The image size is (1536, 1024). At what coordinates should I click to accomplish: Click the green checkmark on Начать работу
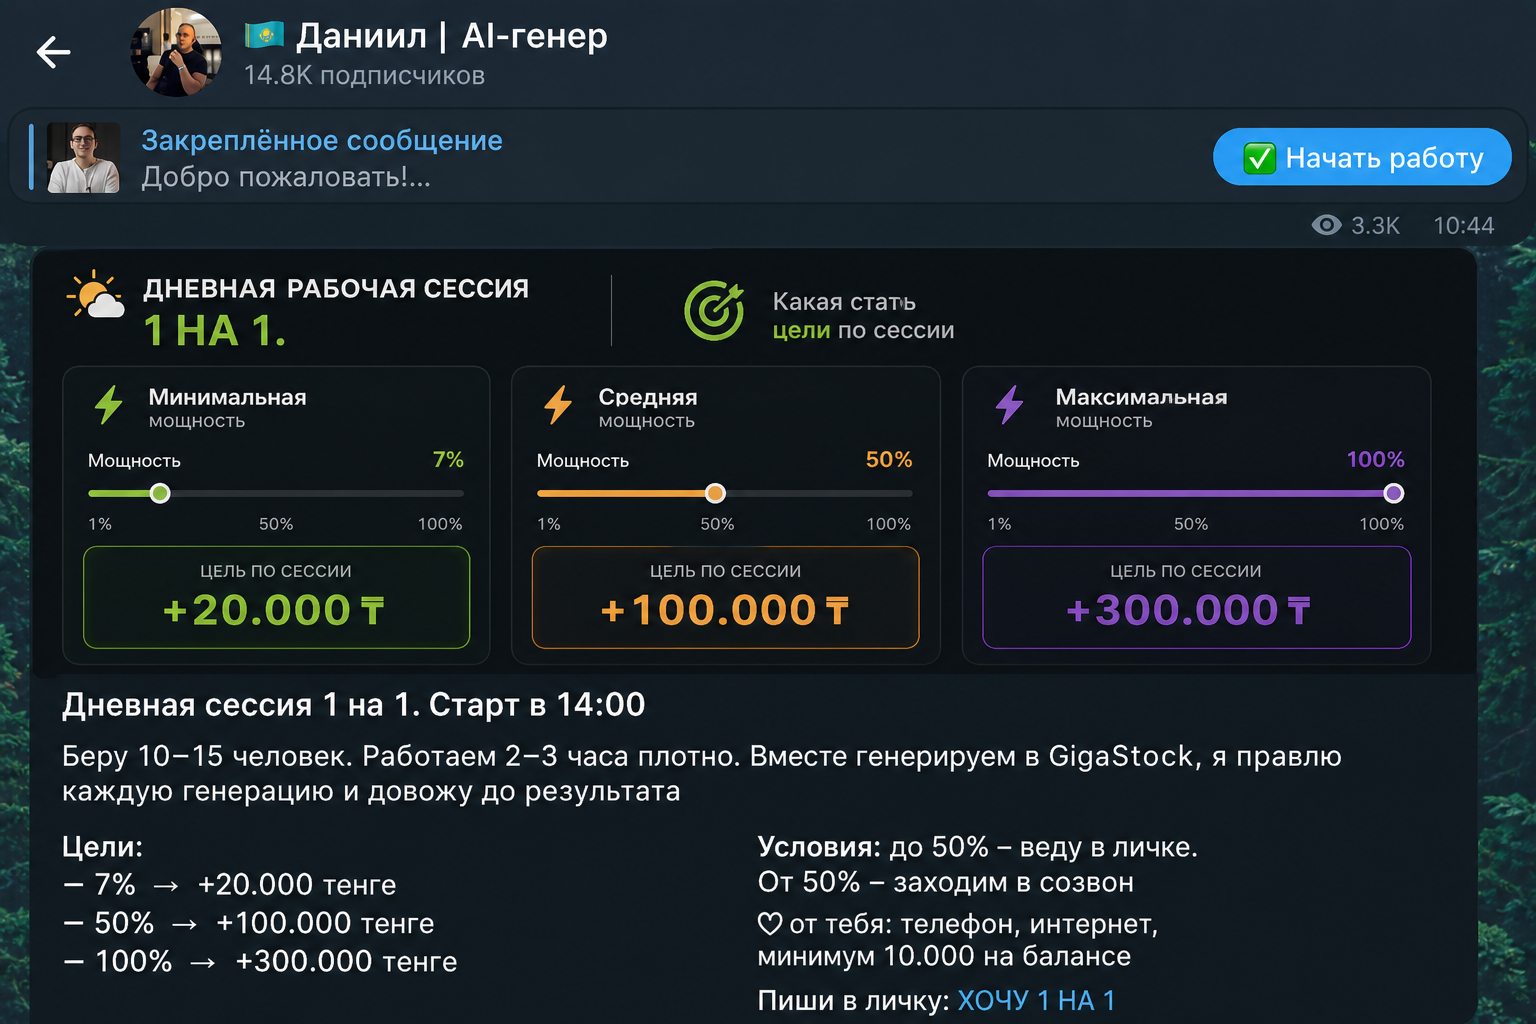click(x=1259, y=158)
